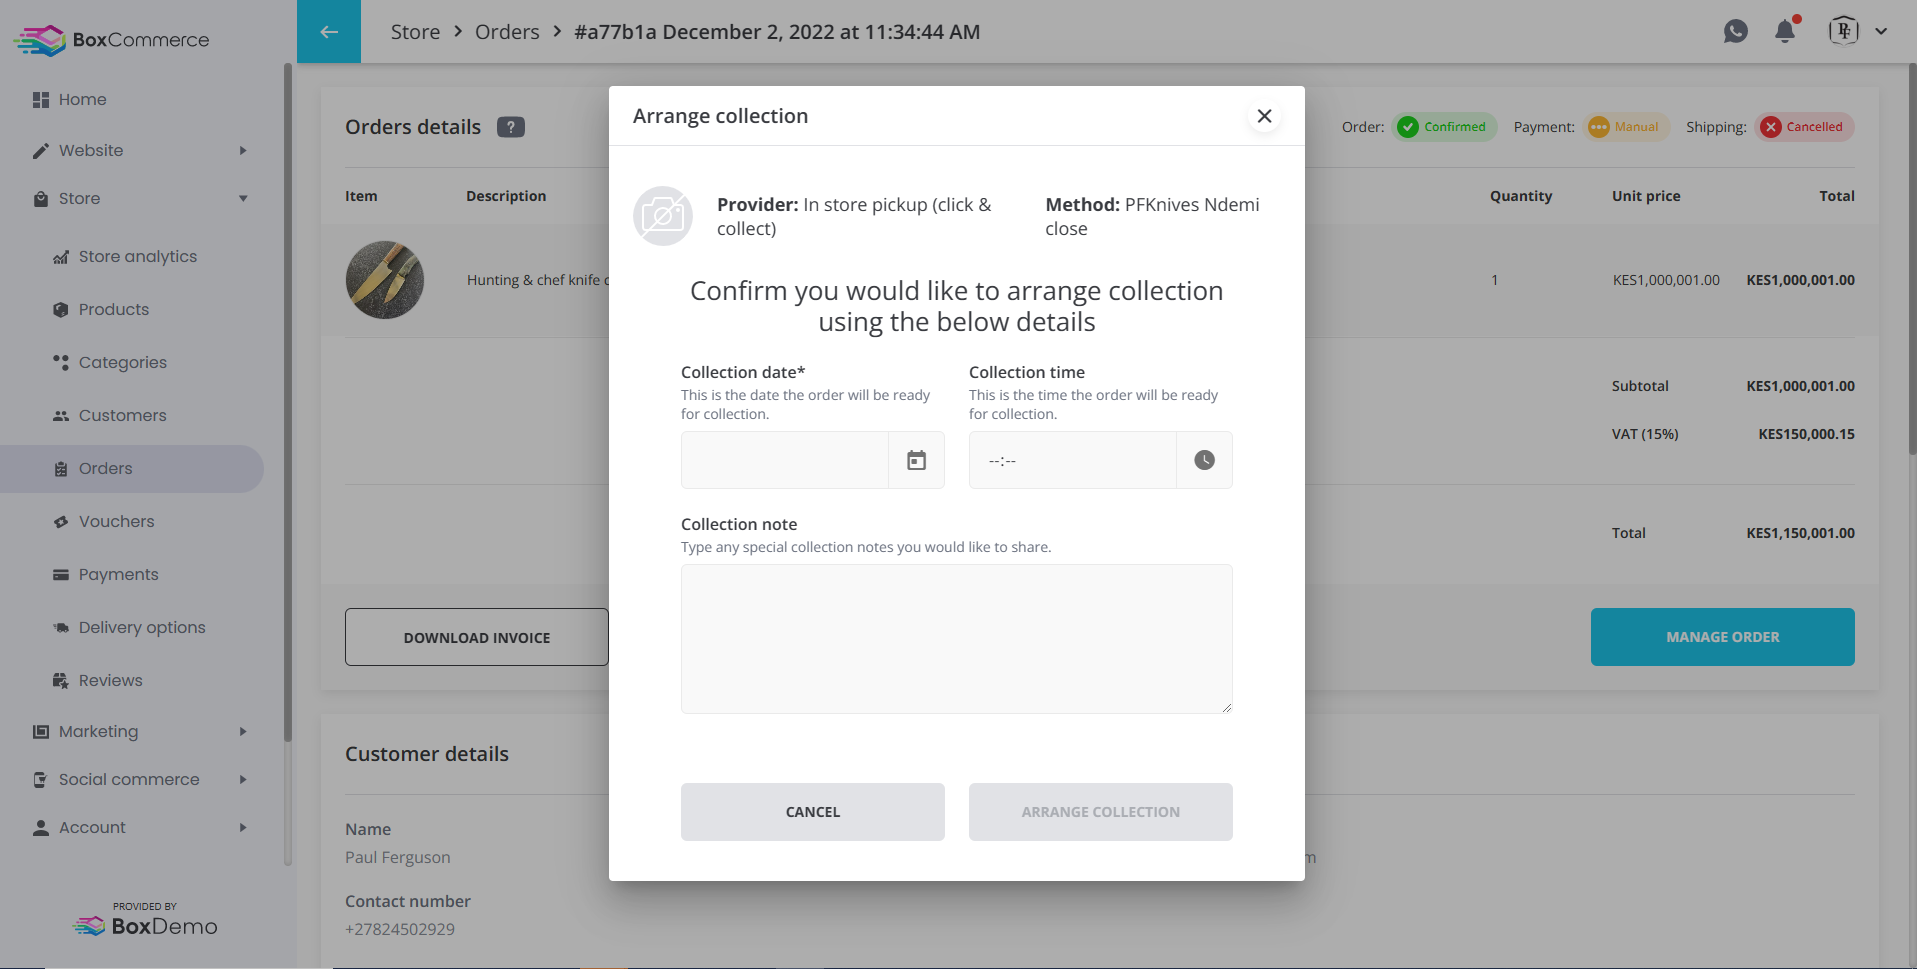The height and width of the screenshot is (969, 1917).
Task: Click the page vertical scrollbar
Action: [1912, 260]
